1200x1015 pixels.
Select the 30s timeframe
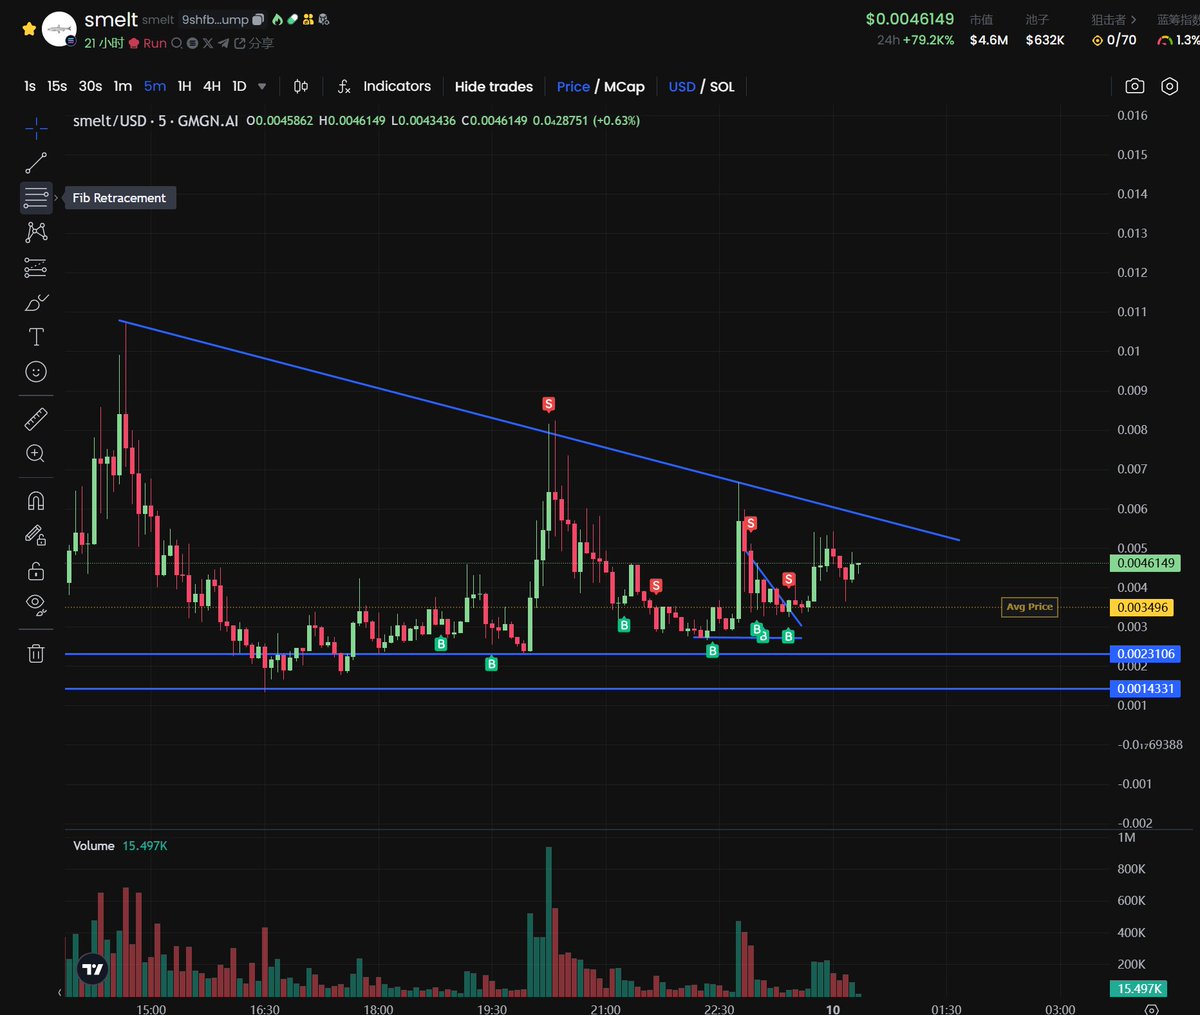point(90,87)
